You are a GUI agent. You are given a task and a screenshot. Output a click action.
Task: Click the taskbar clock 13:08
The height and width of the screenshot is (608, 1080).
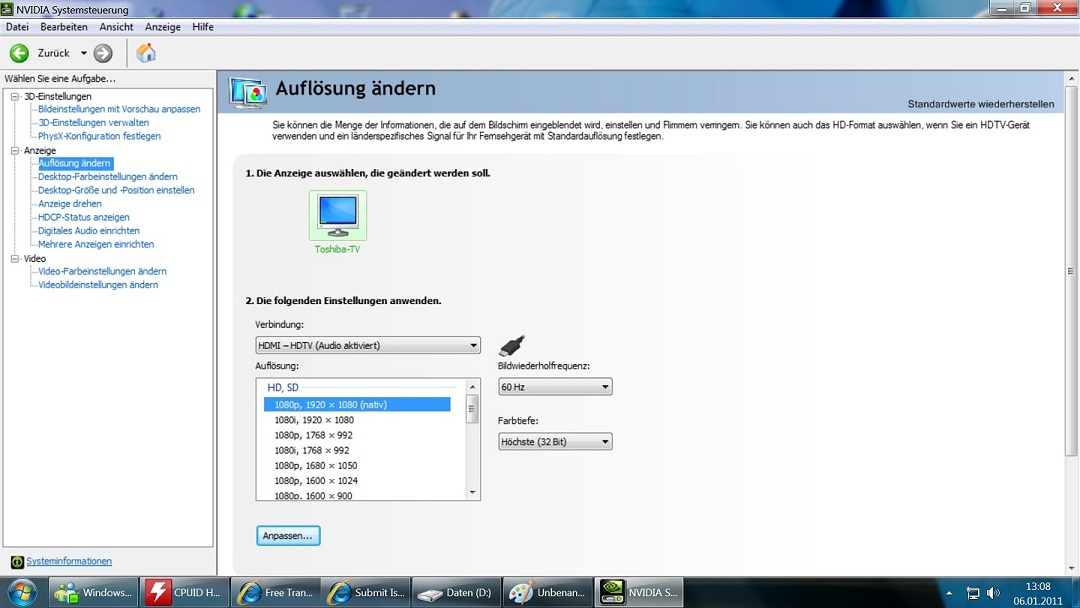1038,587
